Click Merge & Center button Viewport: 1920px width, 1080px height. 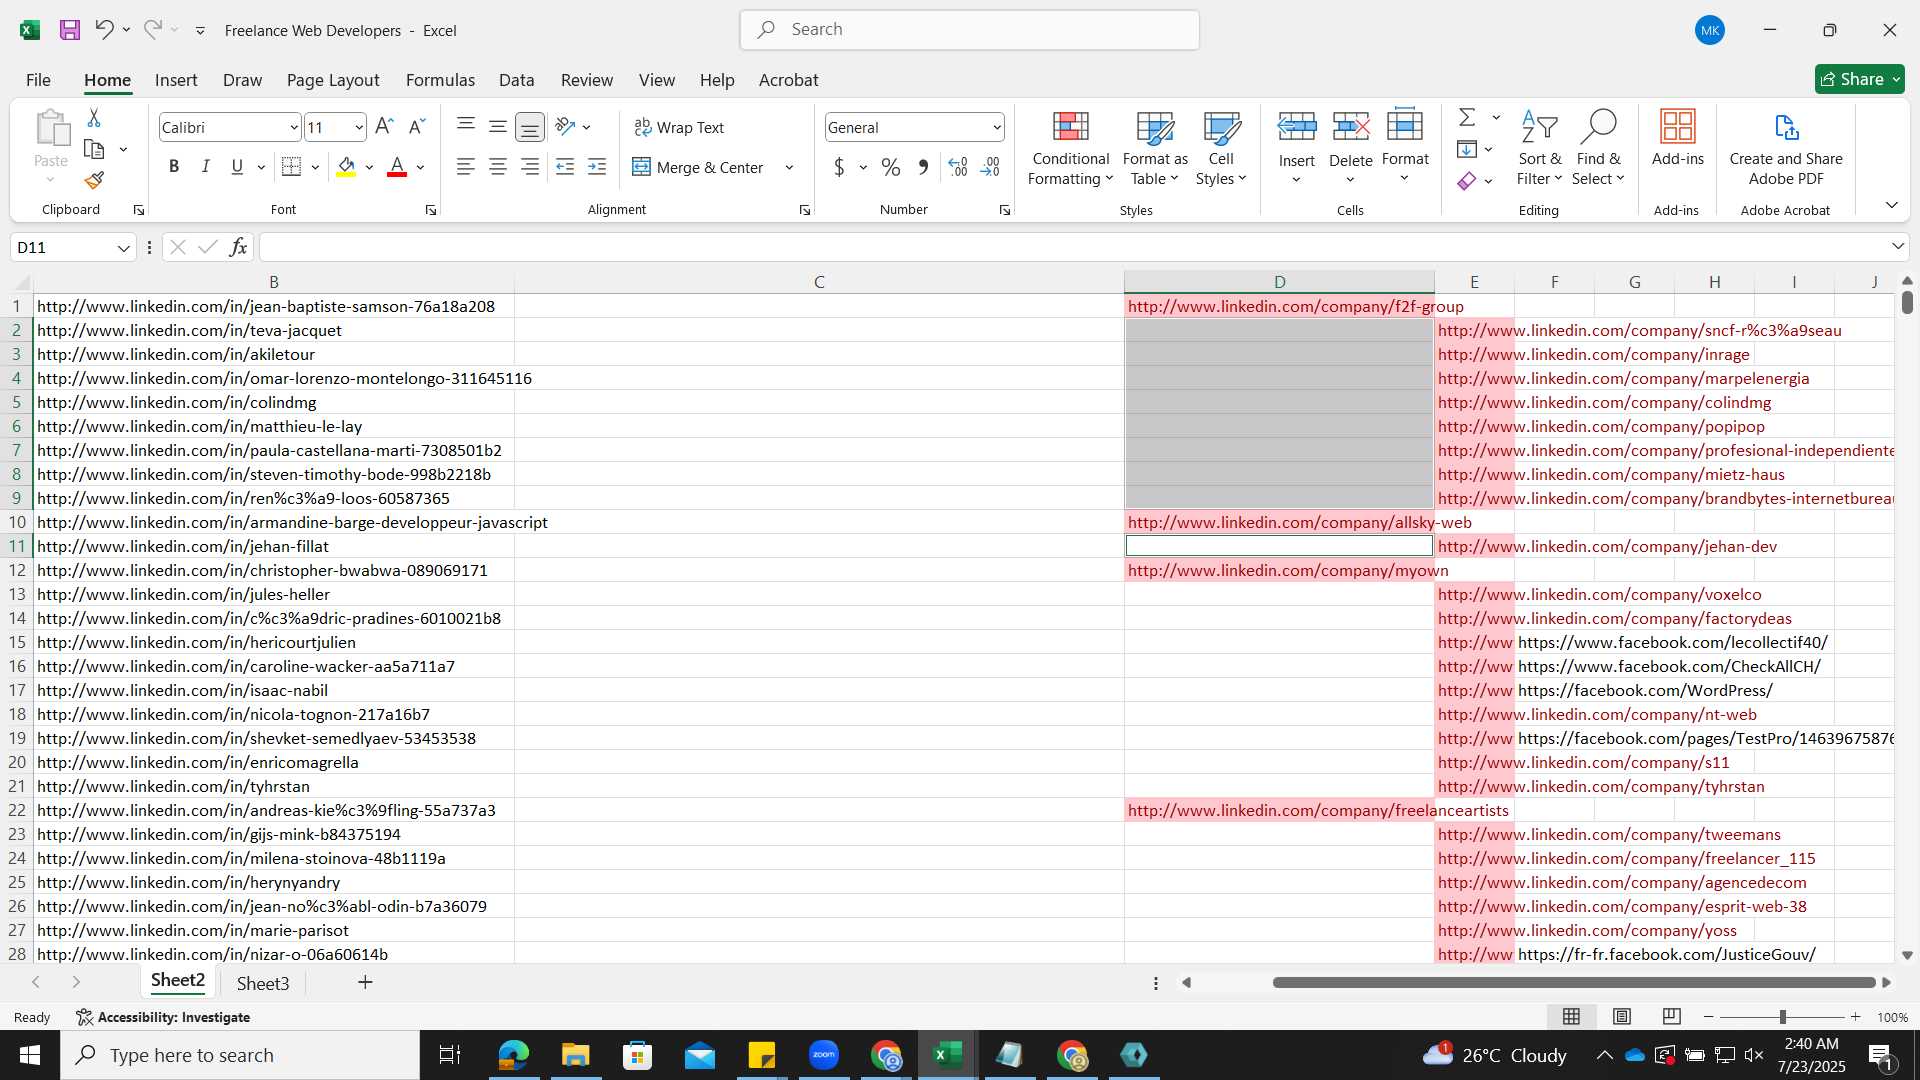698,168
